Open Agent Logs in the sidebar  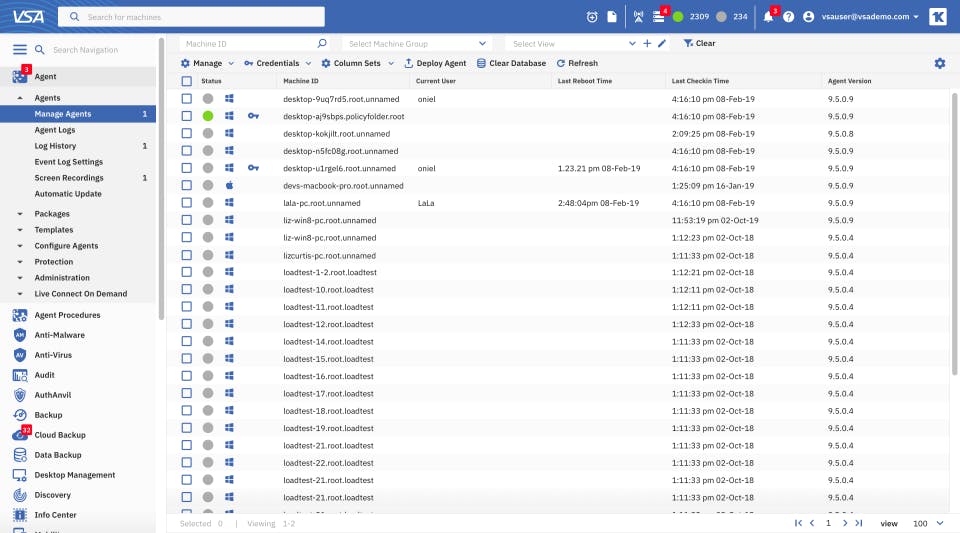55,130
